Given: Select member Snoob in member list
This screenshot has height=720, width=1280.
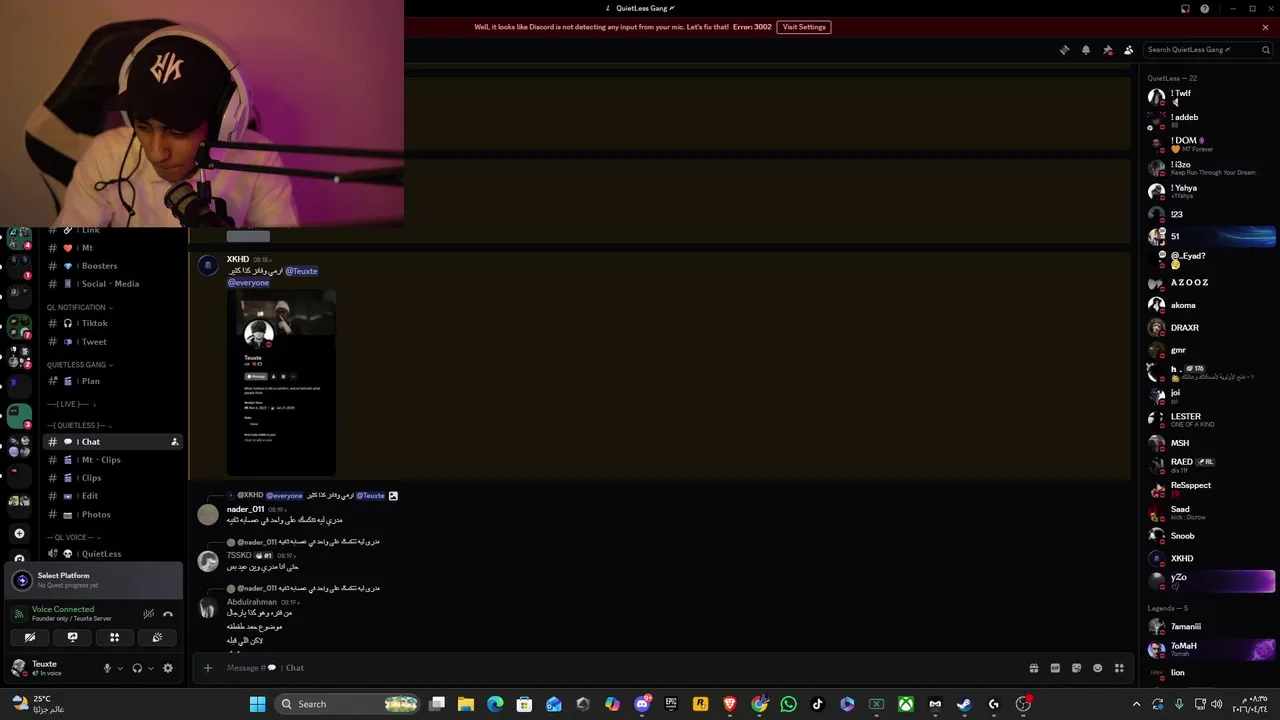Looking at the screenshot, I should point(1212,536).
